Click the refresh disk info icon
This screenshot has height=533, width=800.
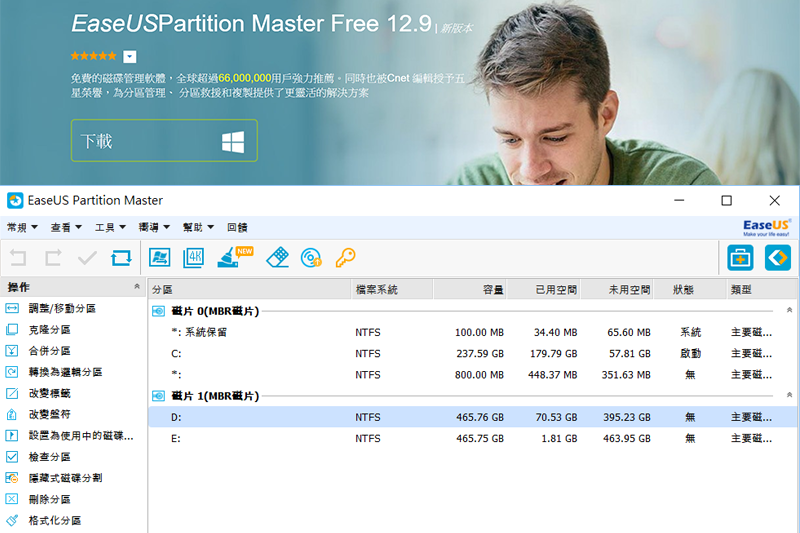(x=121, y=258)
